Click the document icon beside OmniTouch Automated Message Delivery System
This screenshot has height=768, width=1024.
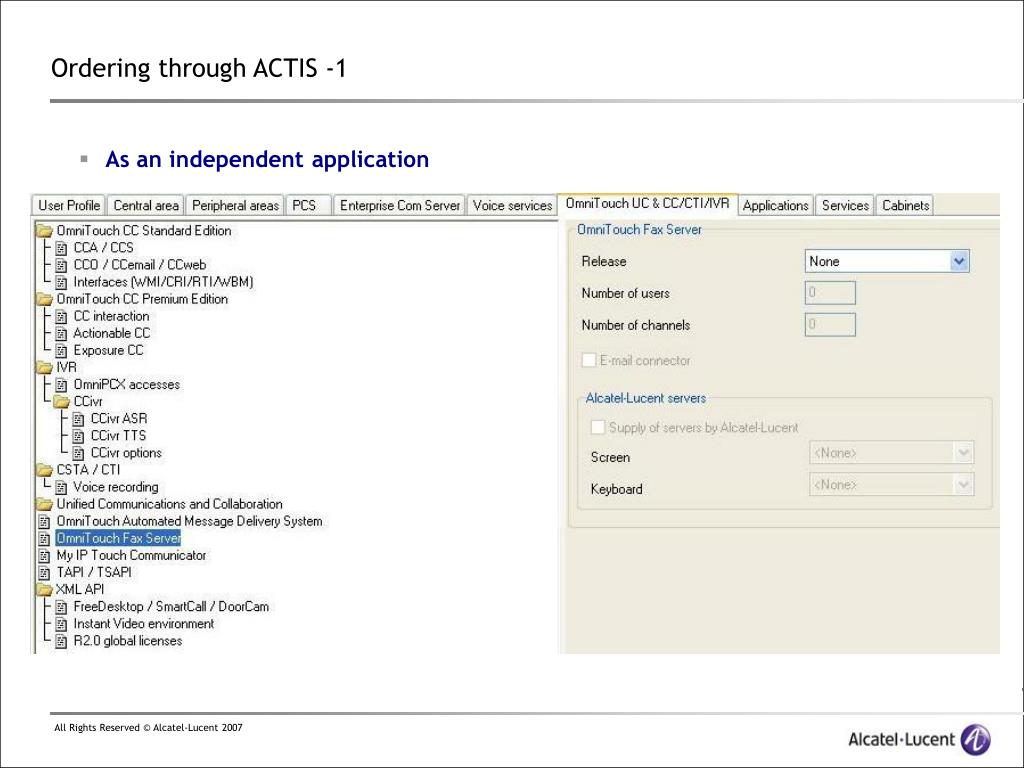point(44,522)
